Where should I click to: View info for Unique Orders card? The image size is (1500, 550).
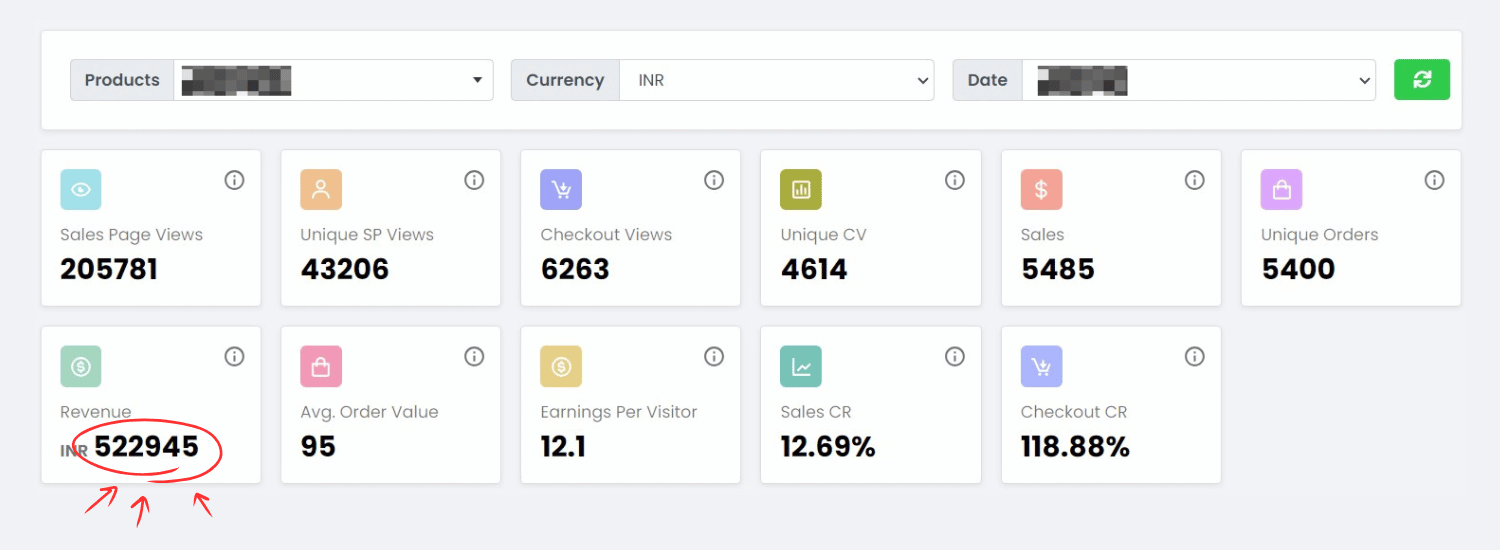pyautogui.click(x=1434, y=180)
